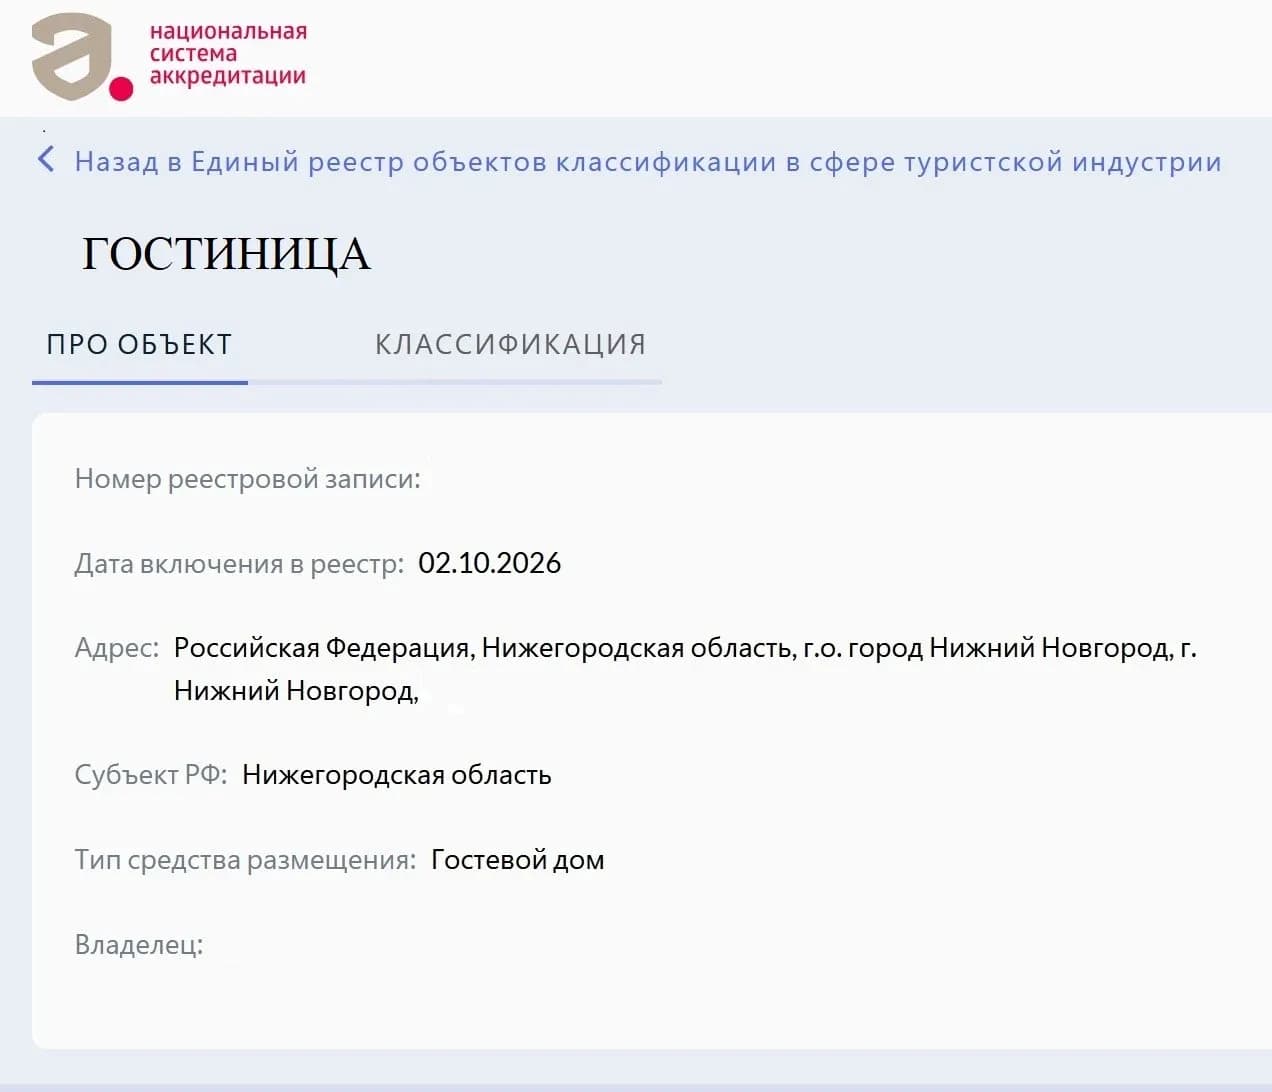Select the ПРО ОБЪЕКТ tab

pos(139,344)
